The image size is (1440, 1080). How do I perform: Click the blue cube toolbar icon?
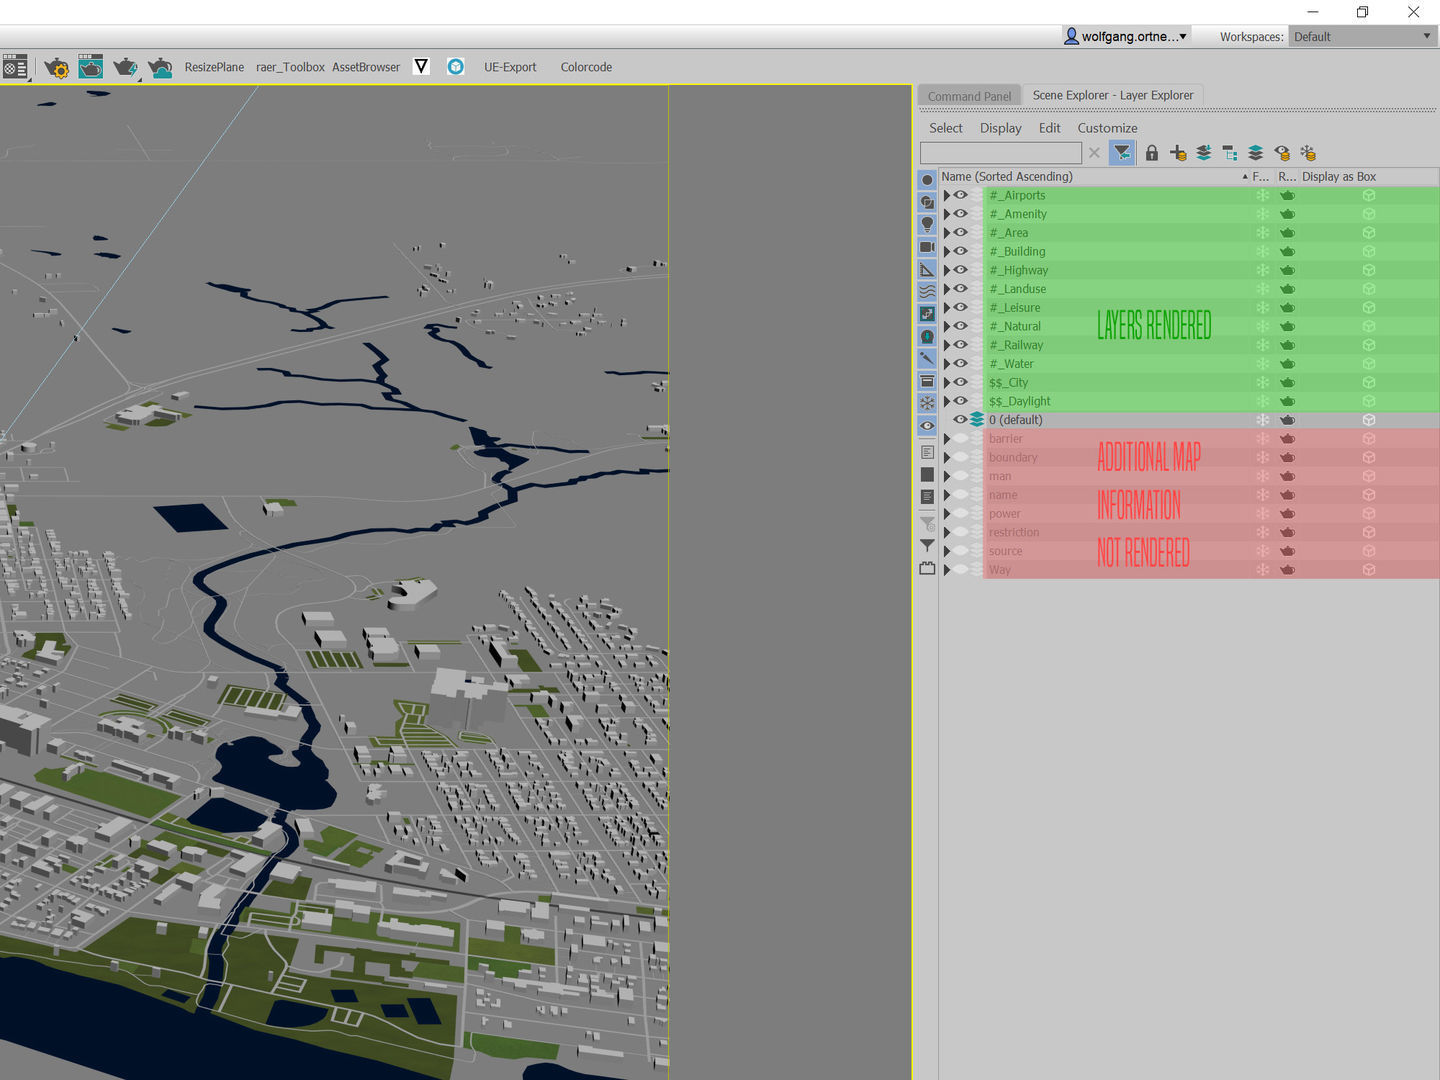(x=456, y=67)
